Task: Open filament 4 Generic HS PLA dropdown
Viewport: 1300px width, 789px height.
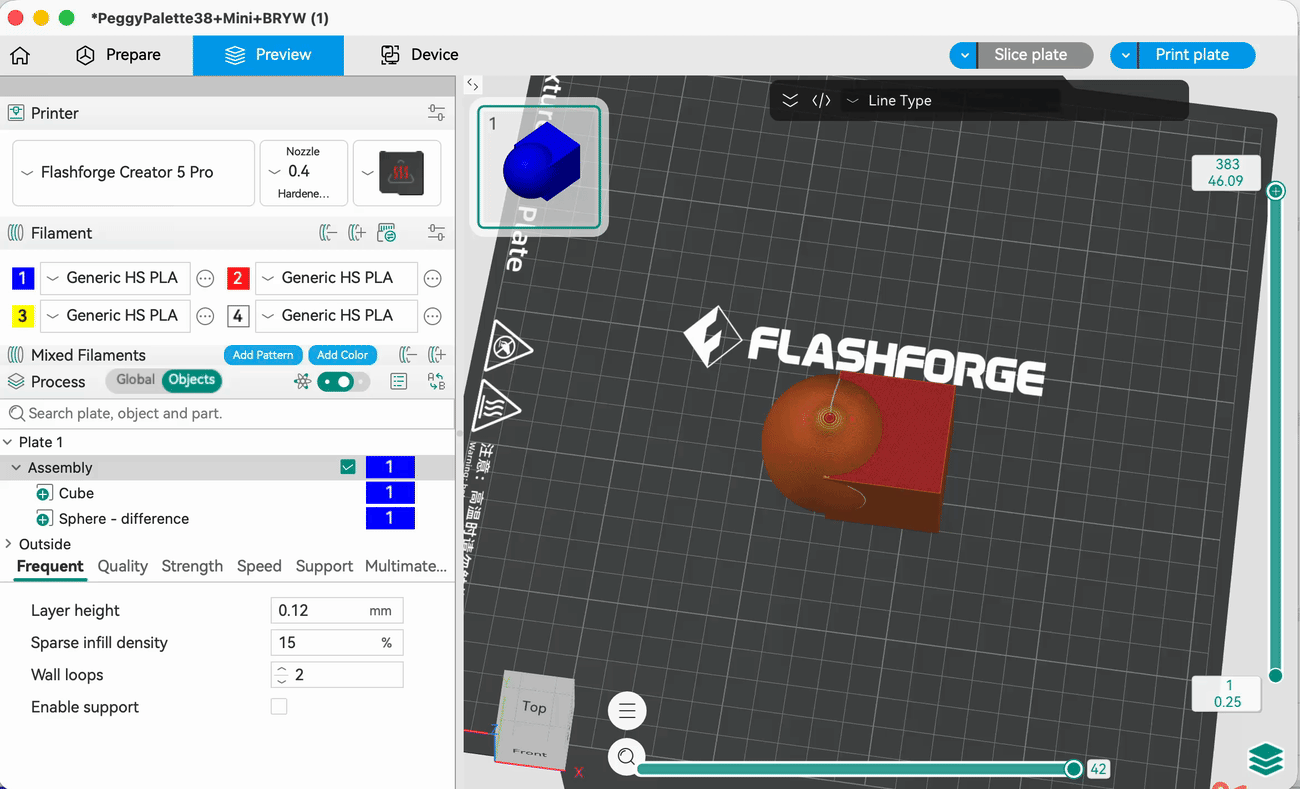Action: 336,316
